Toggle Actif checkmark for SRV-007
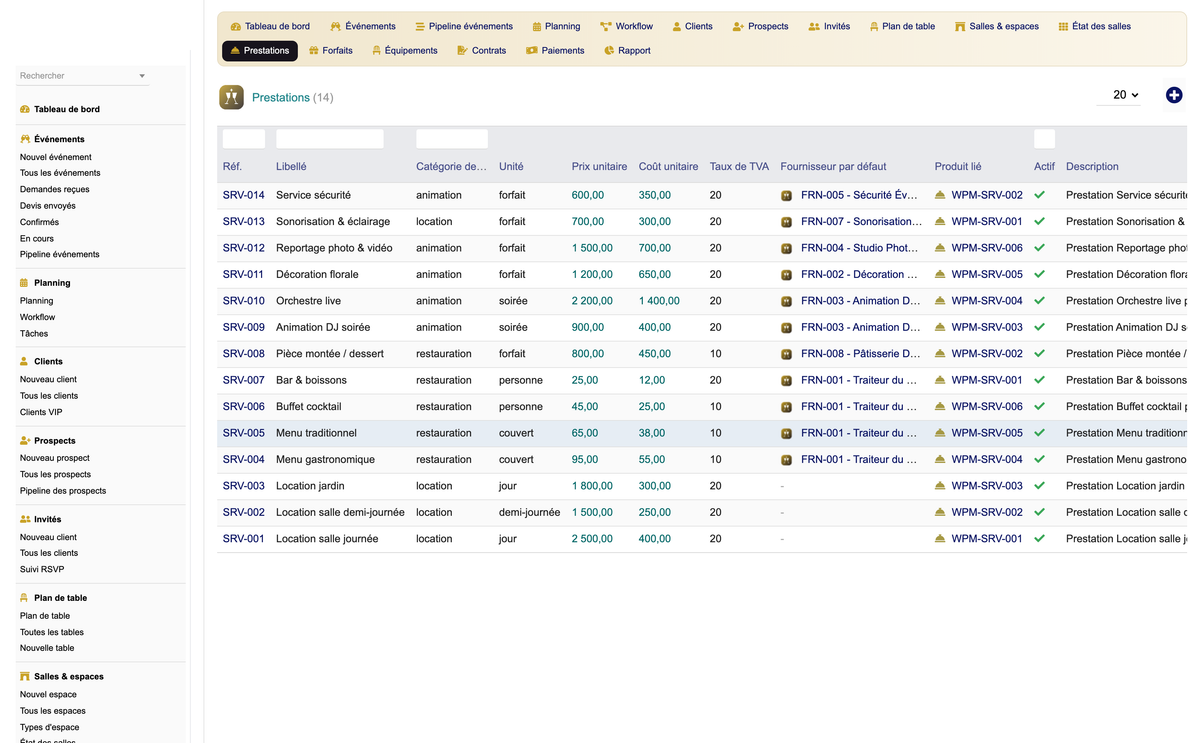Image resolution: width=1200 pixels, height=743 pixels. [1040, 380]
